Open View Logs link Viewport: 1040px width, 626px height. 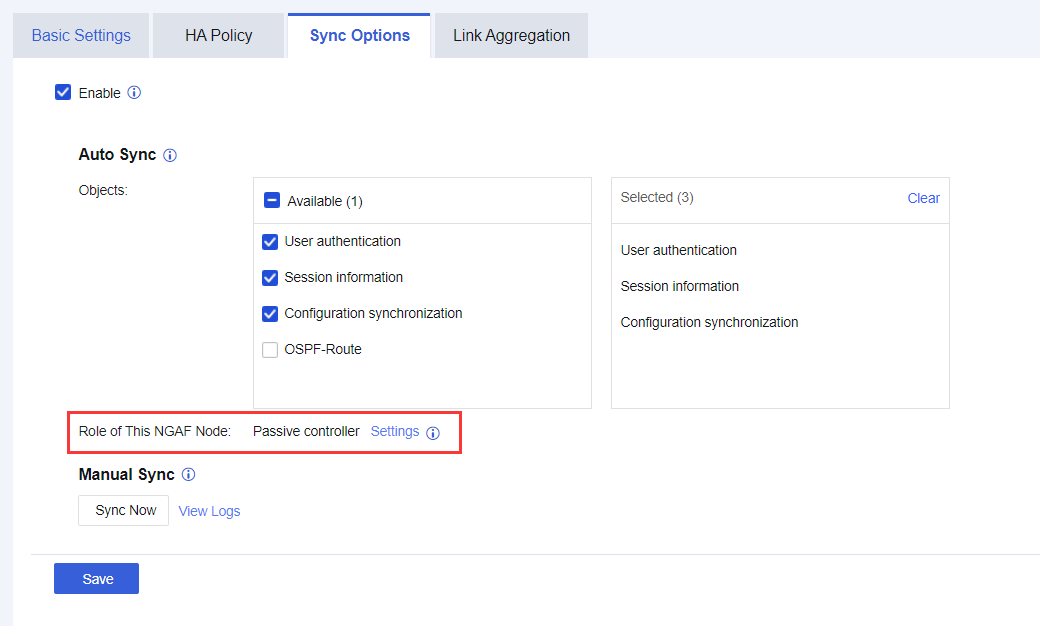209,511
